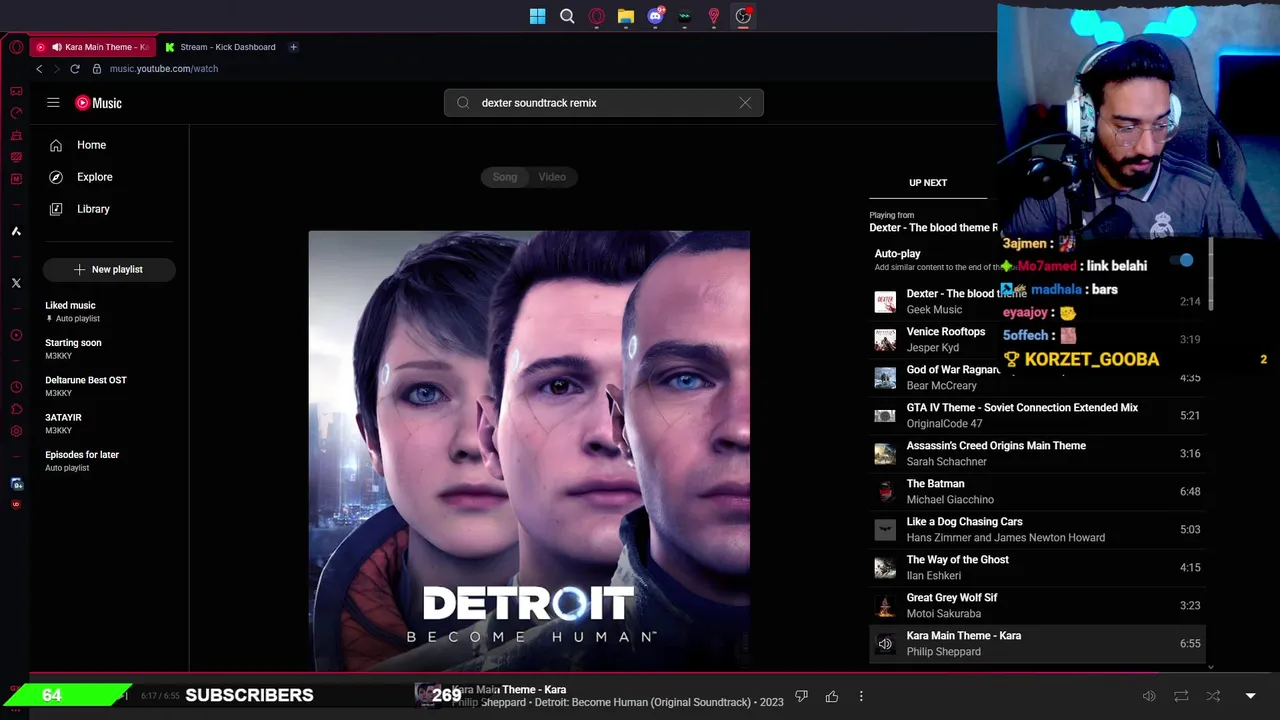Screen dimensions: 1280x720
Task: Click the music.youtube.com address bar
Action: pyautogui.click(x=164, y=69)
